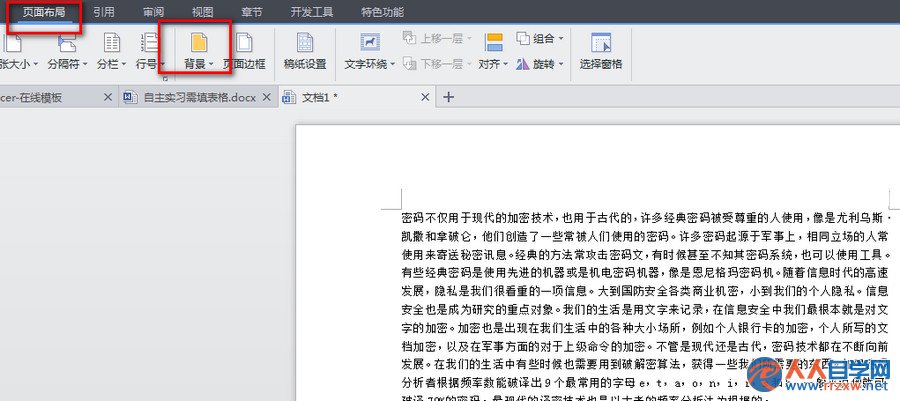This screenshot has width=900, height=401.
Task: Close the 自主实习需填表格.docx tab
Action: point(266,98)
